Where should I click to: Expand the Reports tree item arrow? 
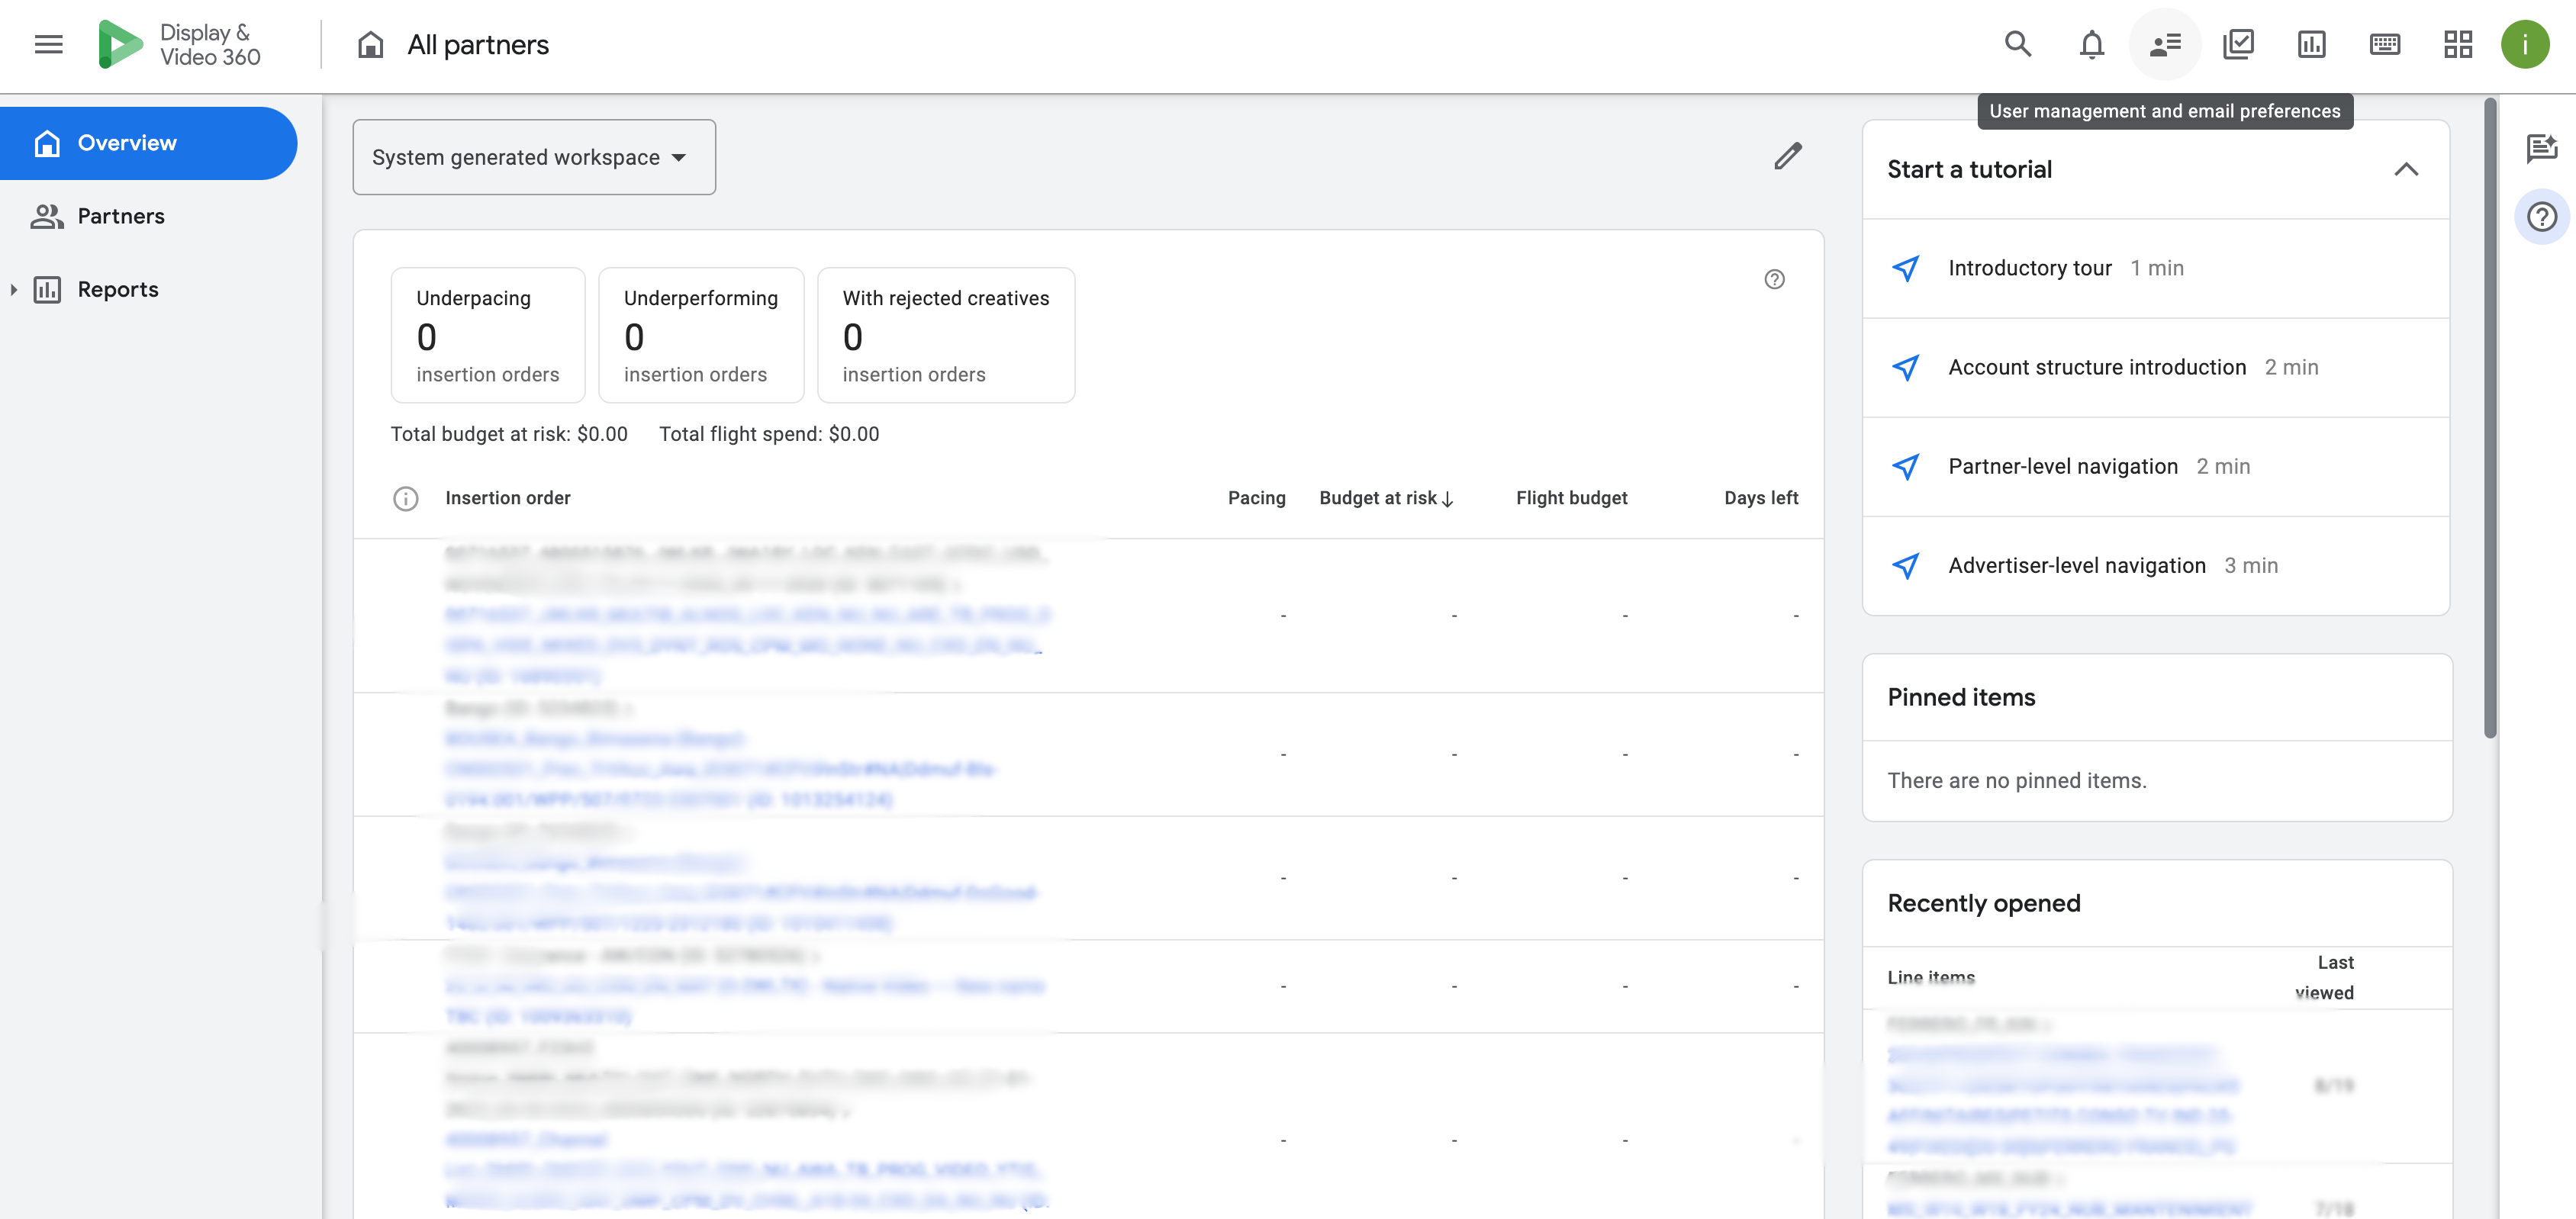tap(14, 289)
